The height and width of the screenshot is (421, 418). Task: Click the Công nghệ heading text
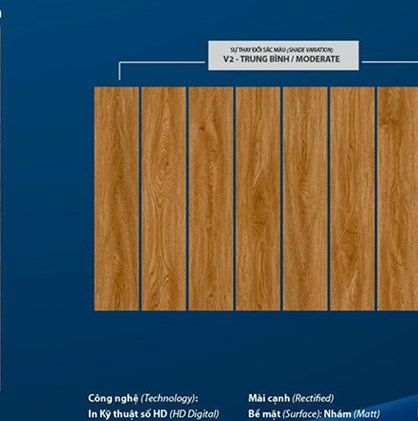(x=113, y=398)
